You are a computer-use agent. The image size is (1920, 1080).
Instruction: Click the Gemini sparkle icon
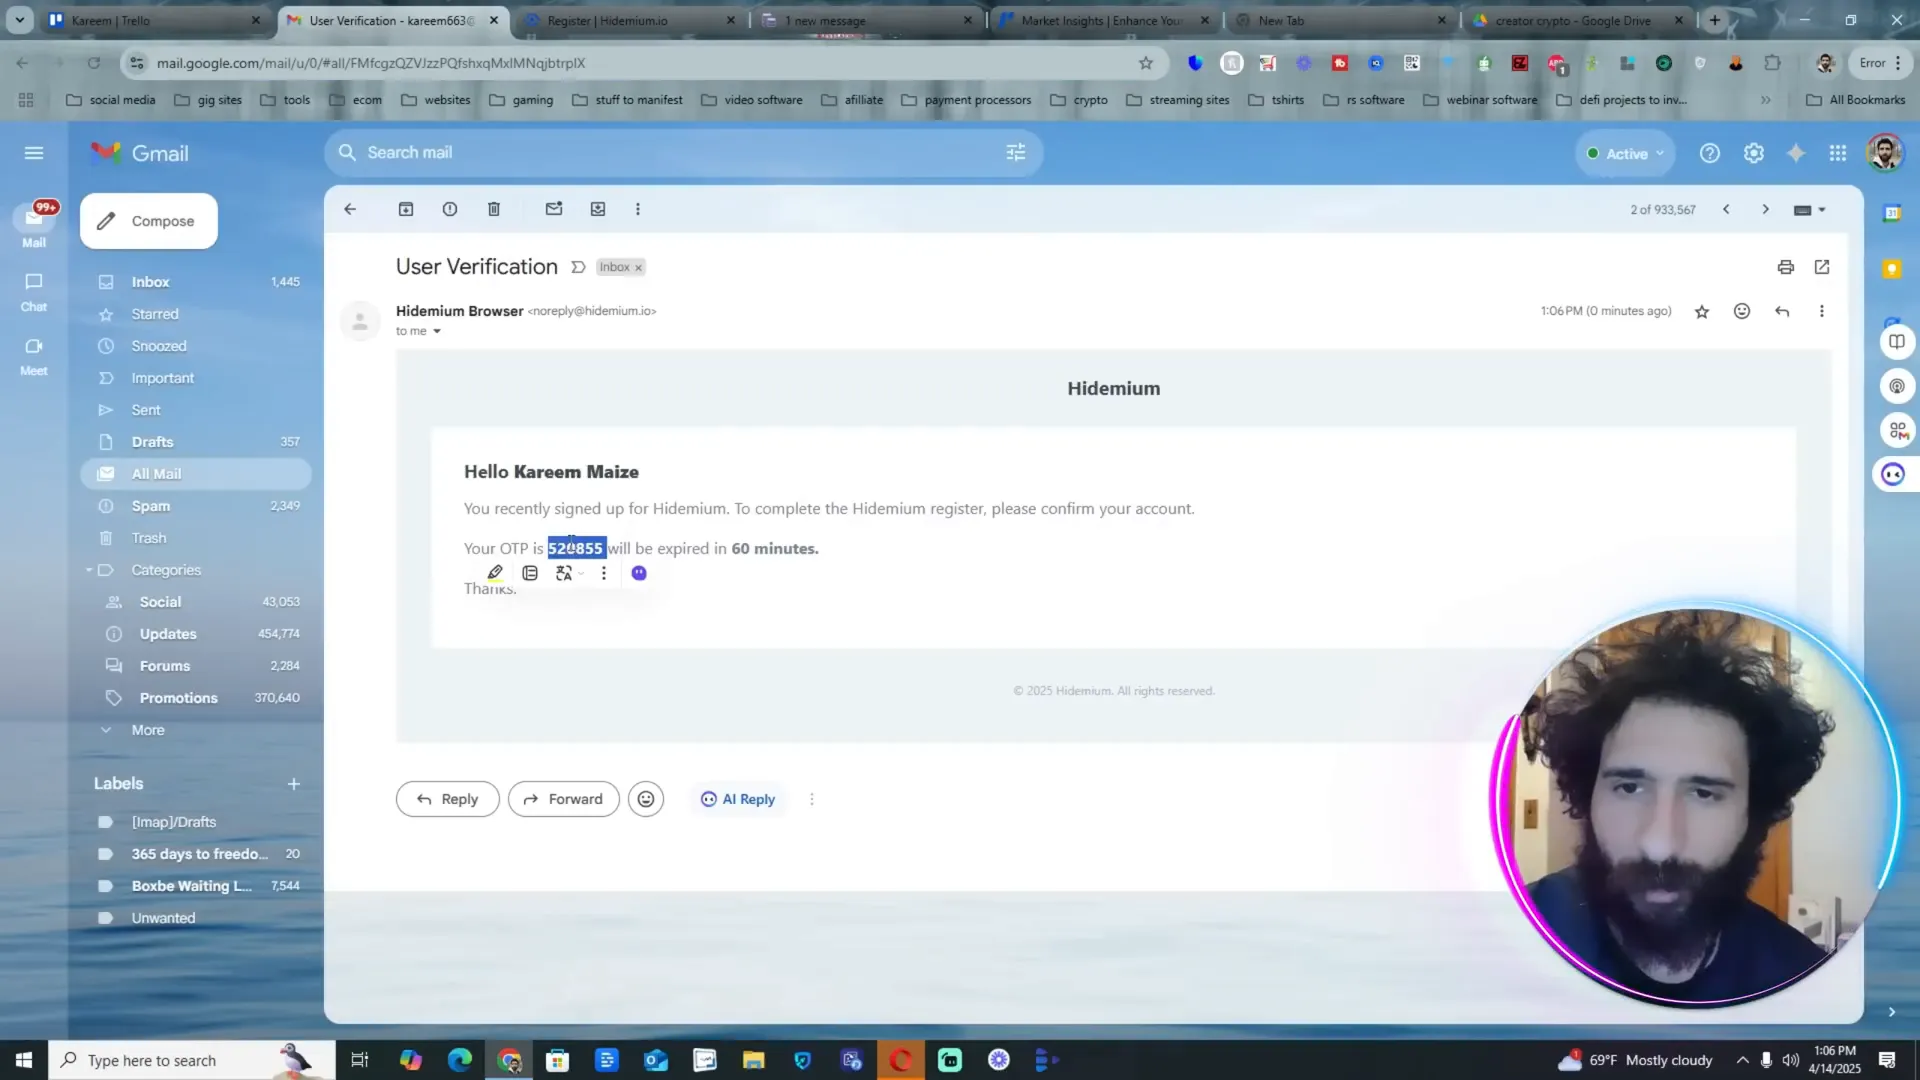point(1796,153)
